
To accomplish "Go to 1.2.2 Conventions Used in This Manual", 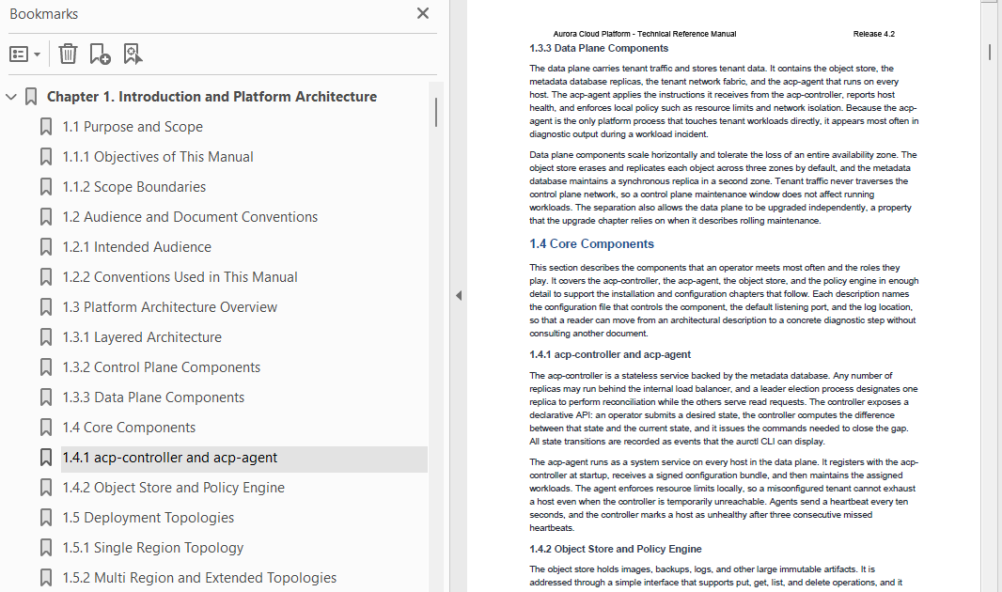I will [180, 277].
